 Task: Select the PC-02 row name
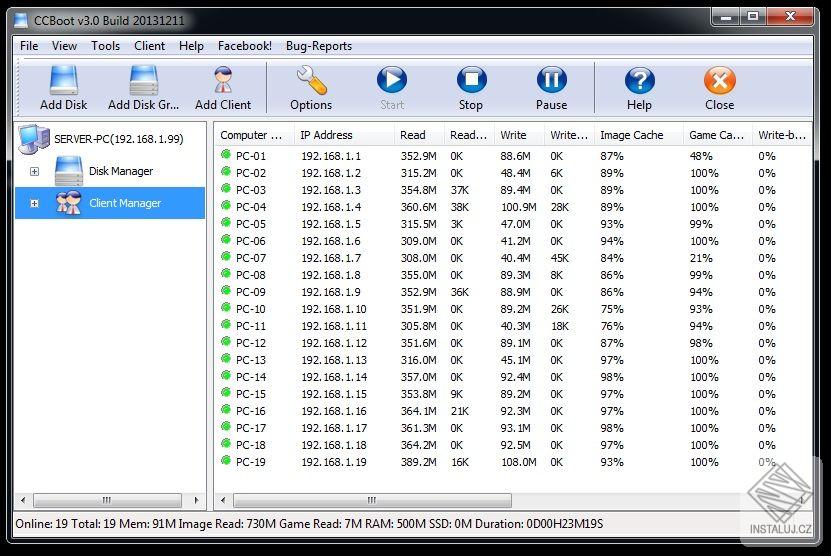(x=251, y=173)
